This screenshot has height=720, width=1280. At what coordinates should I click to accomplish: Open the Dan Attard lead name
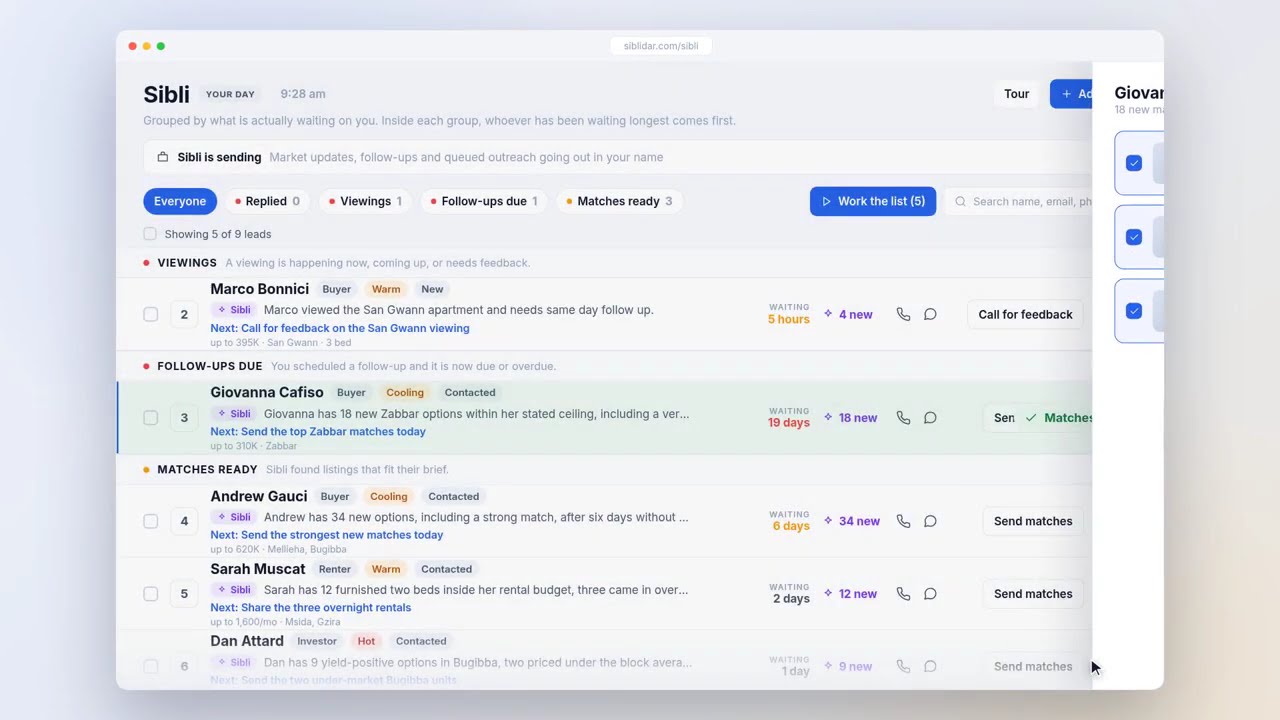(247, 641)
